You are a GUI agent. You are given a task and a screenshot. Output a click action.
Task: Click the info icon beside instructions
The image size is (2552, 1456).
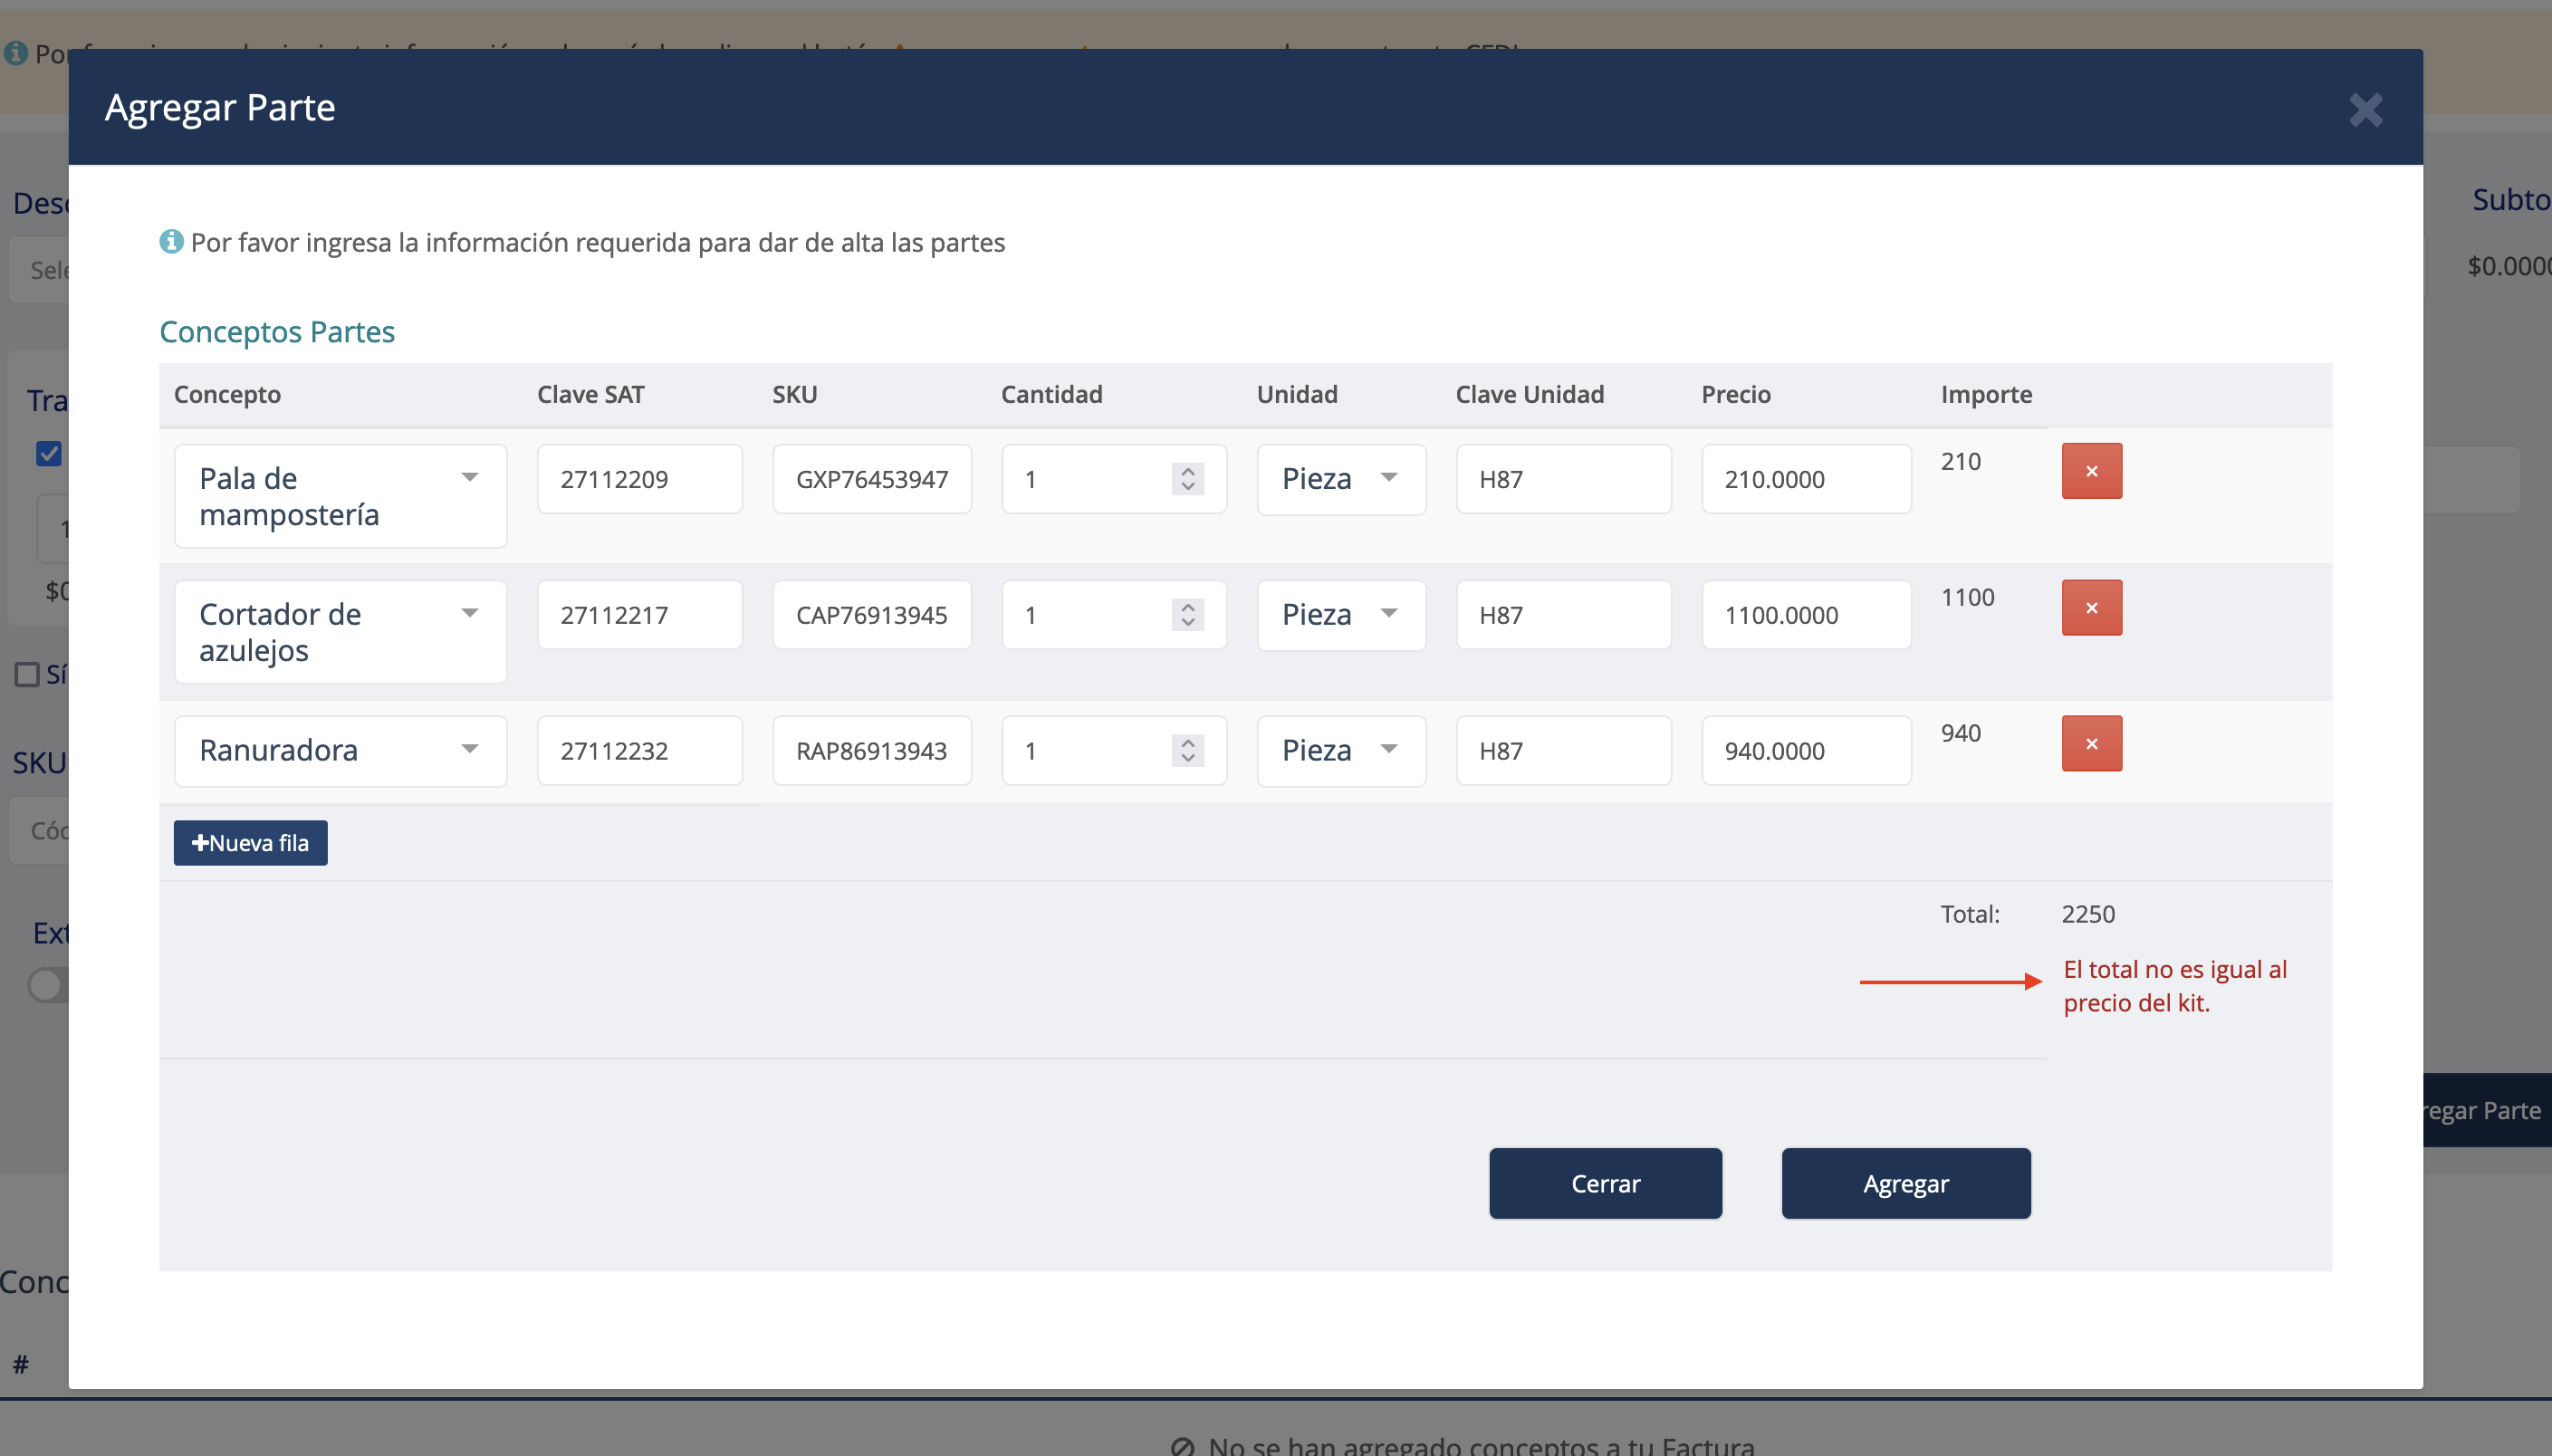171,241
